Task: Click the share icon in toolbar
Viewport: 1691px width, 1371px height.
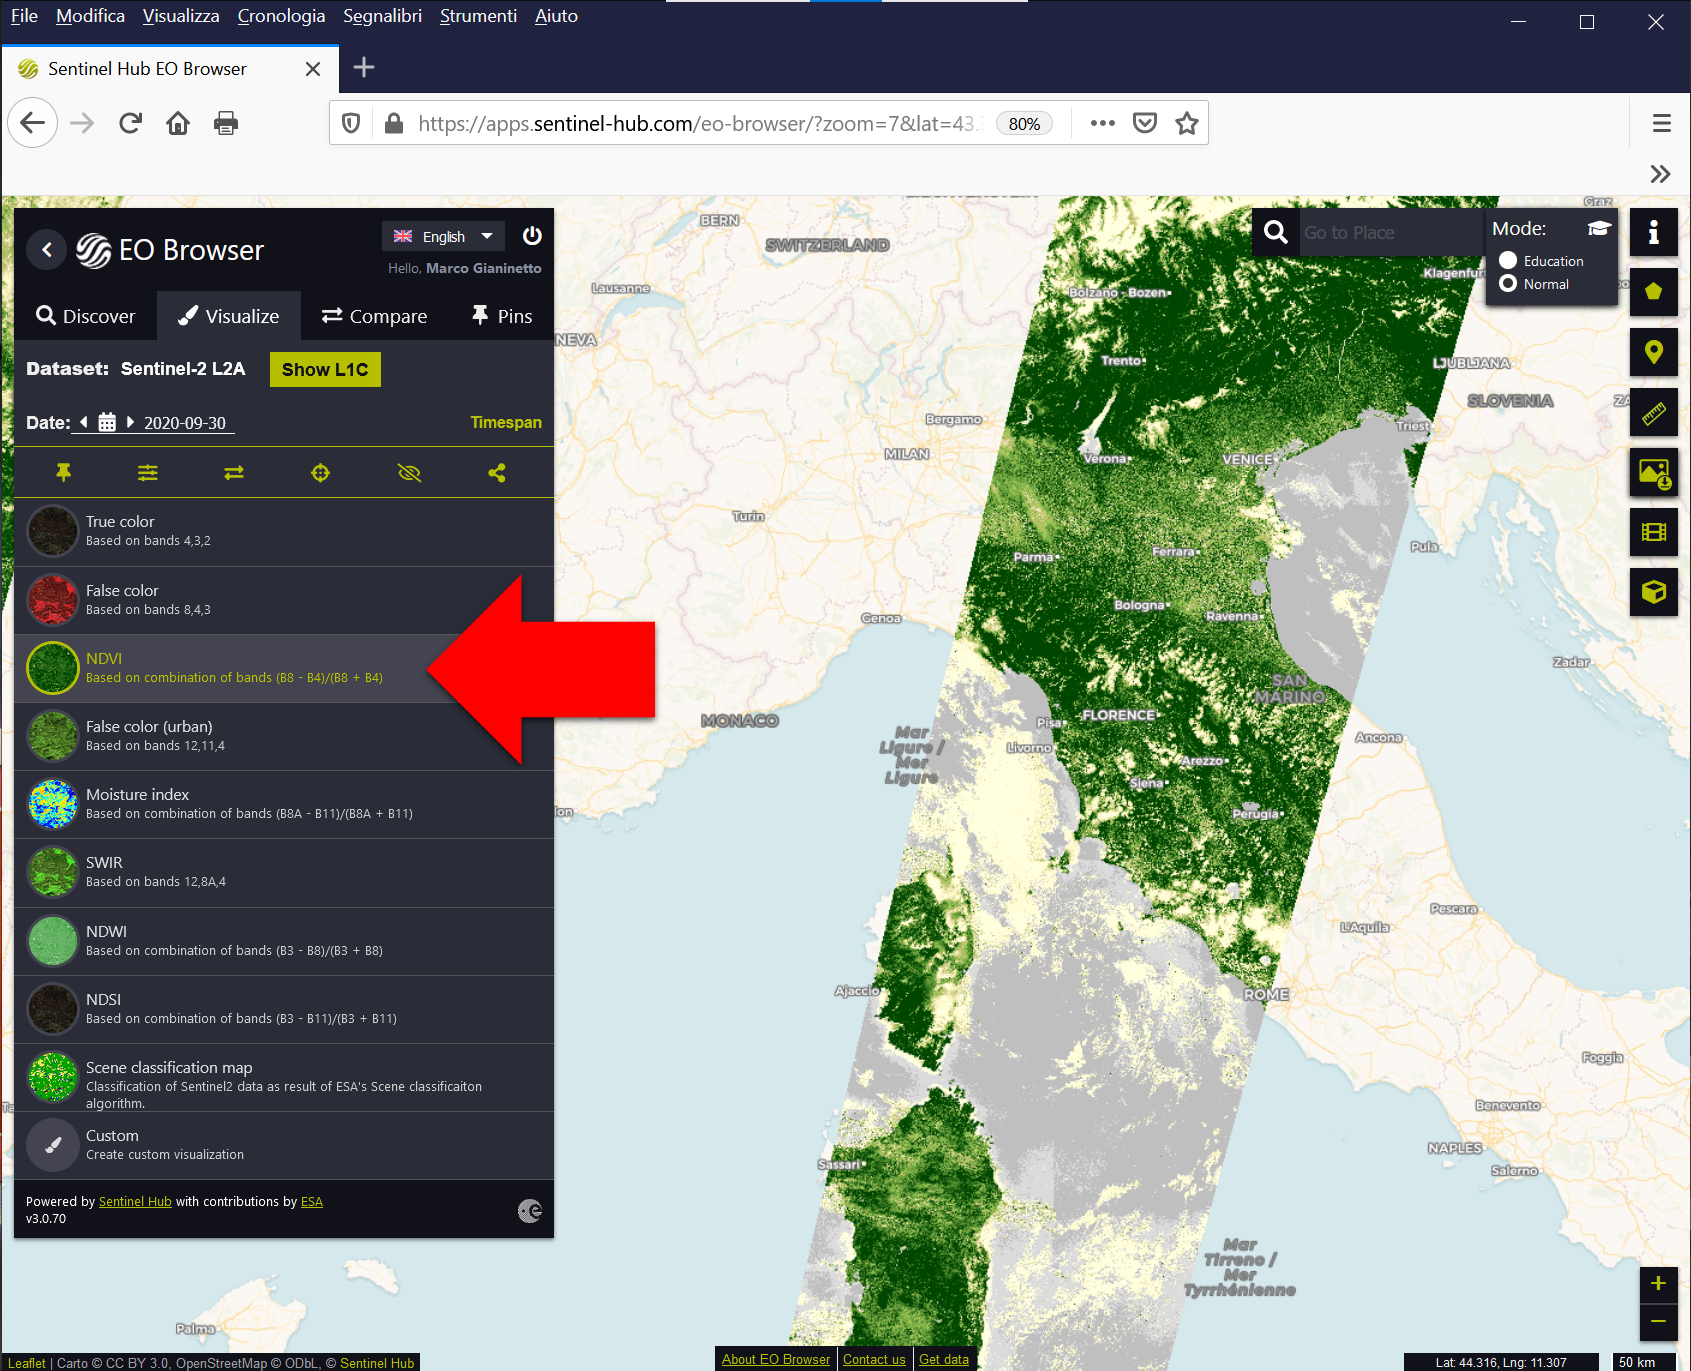Action: 497,472
